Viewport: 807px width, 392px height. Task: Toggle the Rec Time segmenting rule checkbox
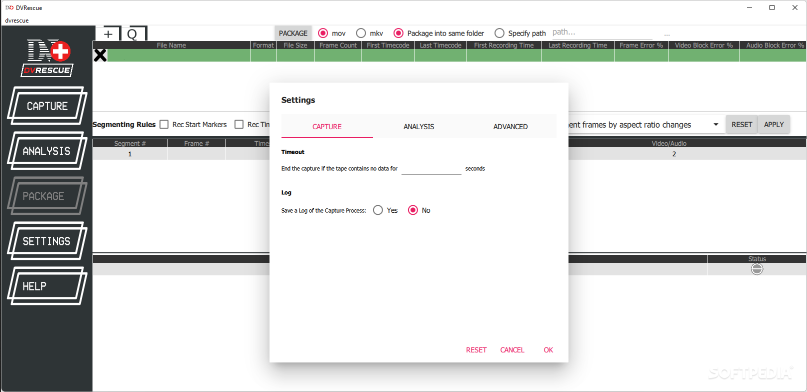[239, 124]
